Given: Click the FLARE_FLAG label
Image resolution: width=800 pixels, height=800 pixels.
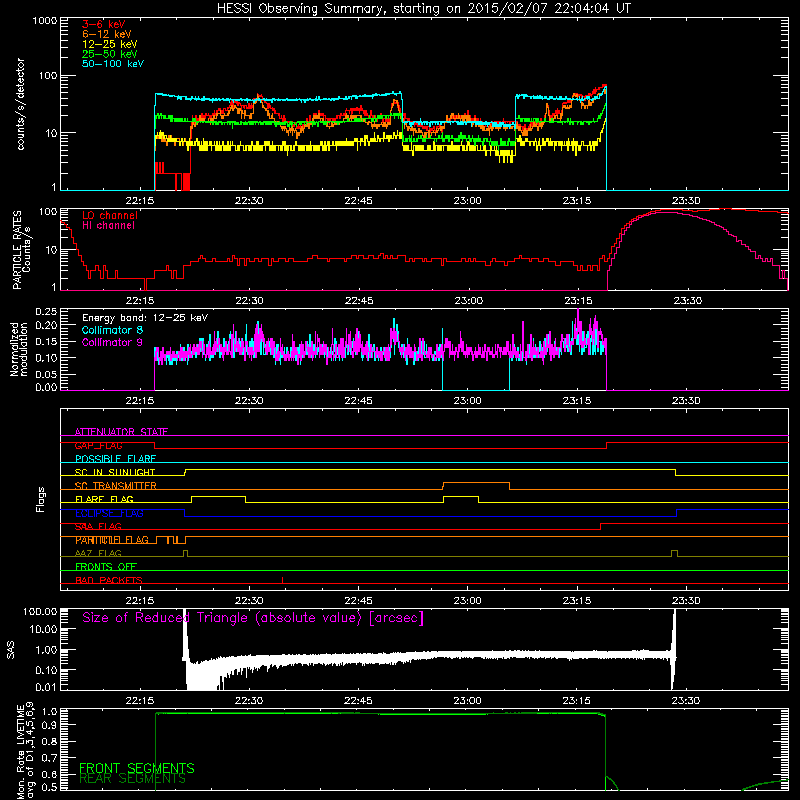Looking at the screenshot, I should (x=104, y=499).
